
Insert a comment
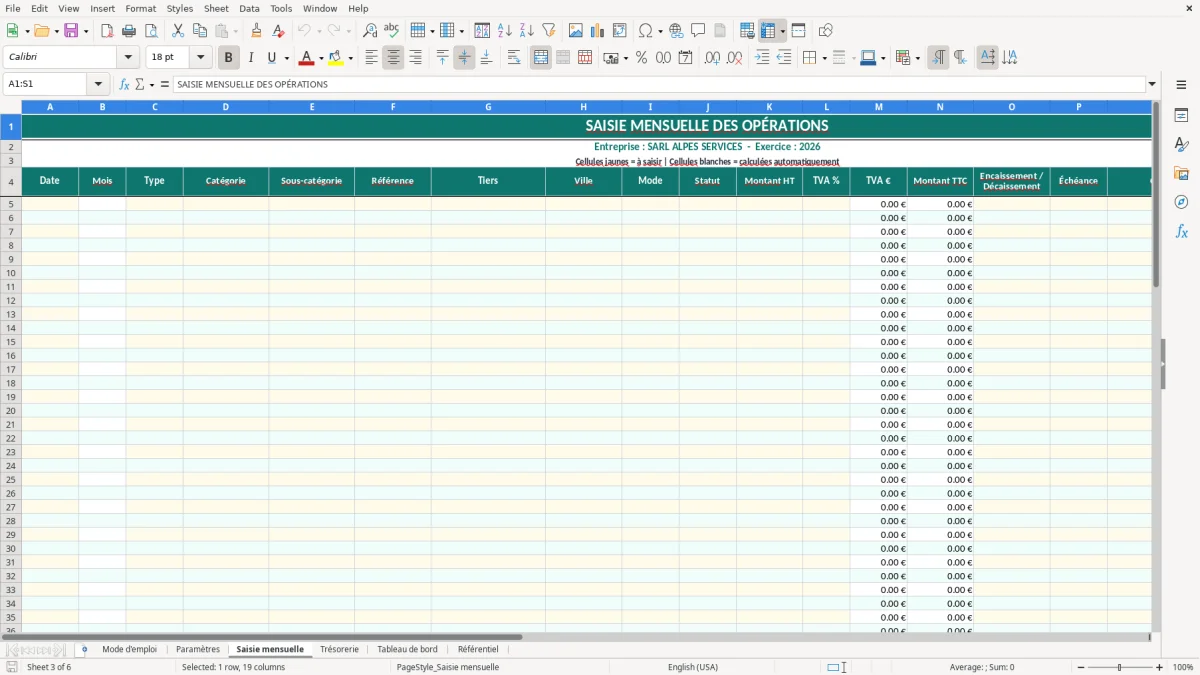click(698, 31)
